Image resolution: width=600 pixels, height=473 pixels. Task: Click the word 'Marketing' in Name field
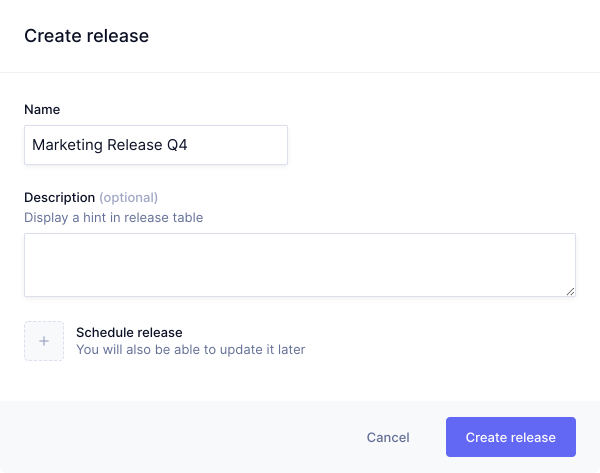67,145
